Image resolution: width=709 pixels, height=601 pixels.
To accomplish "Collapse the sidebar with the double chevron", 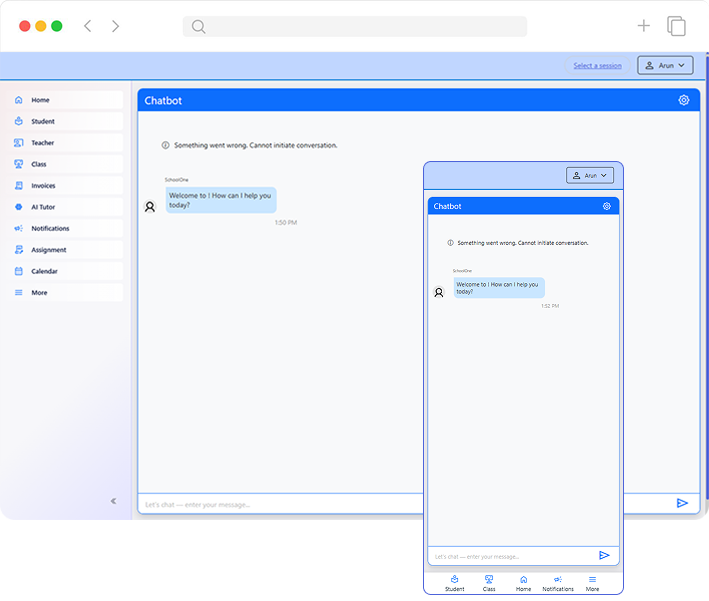I will (x=113, y=500).
